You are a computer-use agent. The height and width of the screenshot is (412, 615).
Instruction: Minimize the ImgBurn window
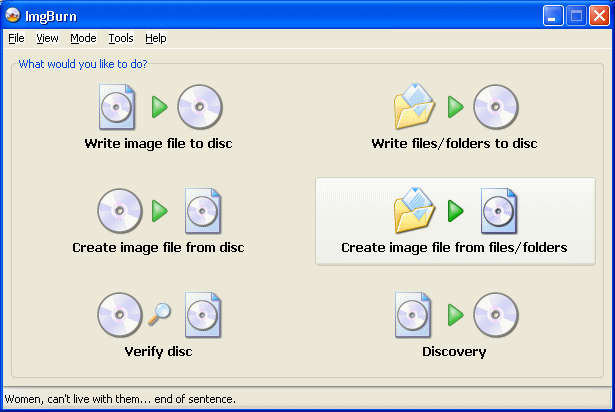coord(553,16)
